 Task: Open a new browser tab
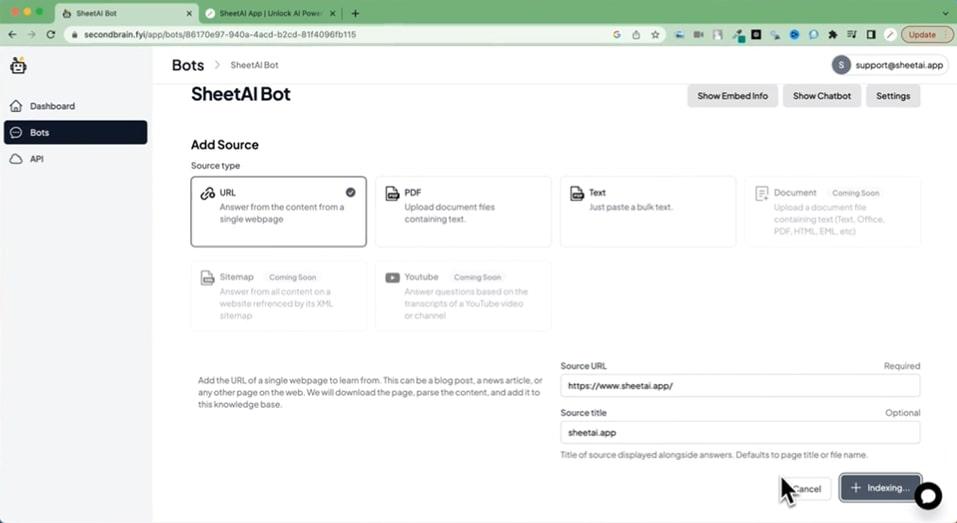point(355,13)
